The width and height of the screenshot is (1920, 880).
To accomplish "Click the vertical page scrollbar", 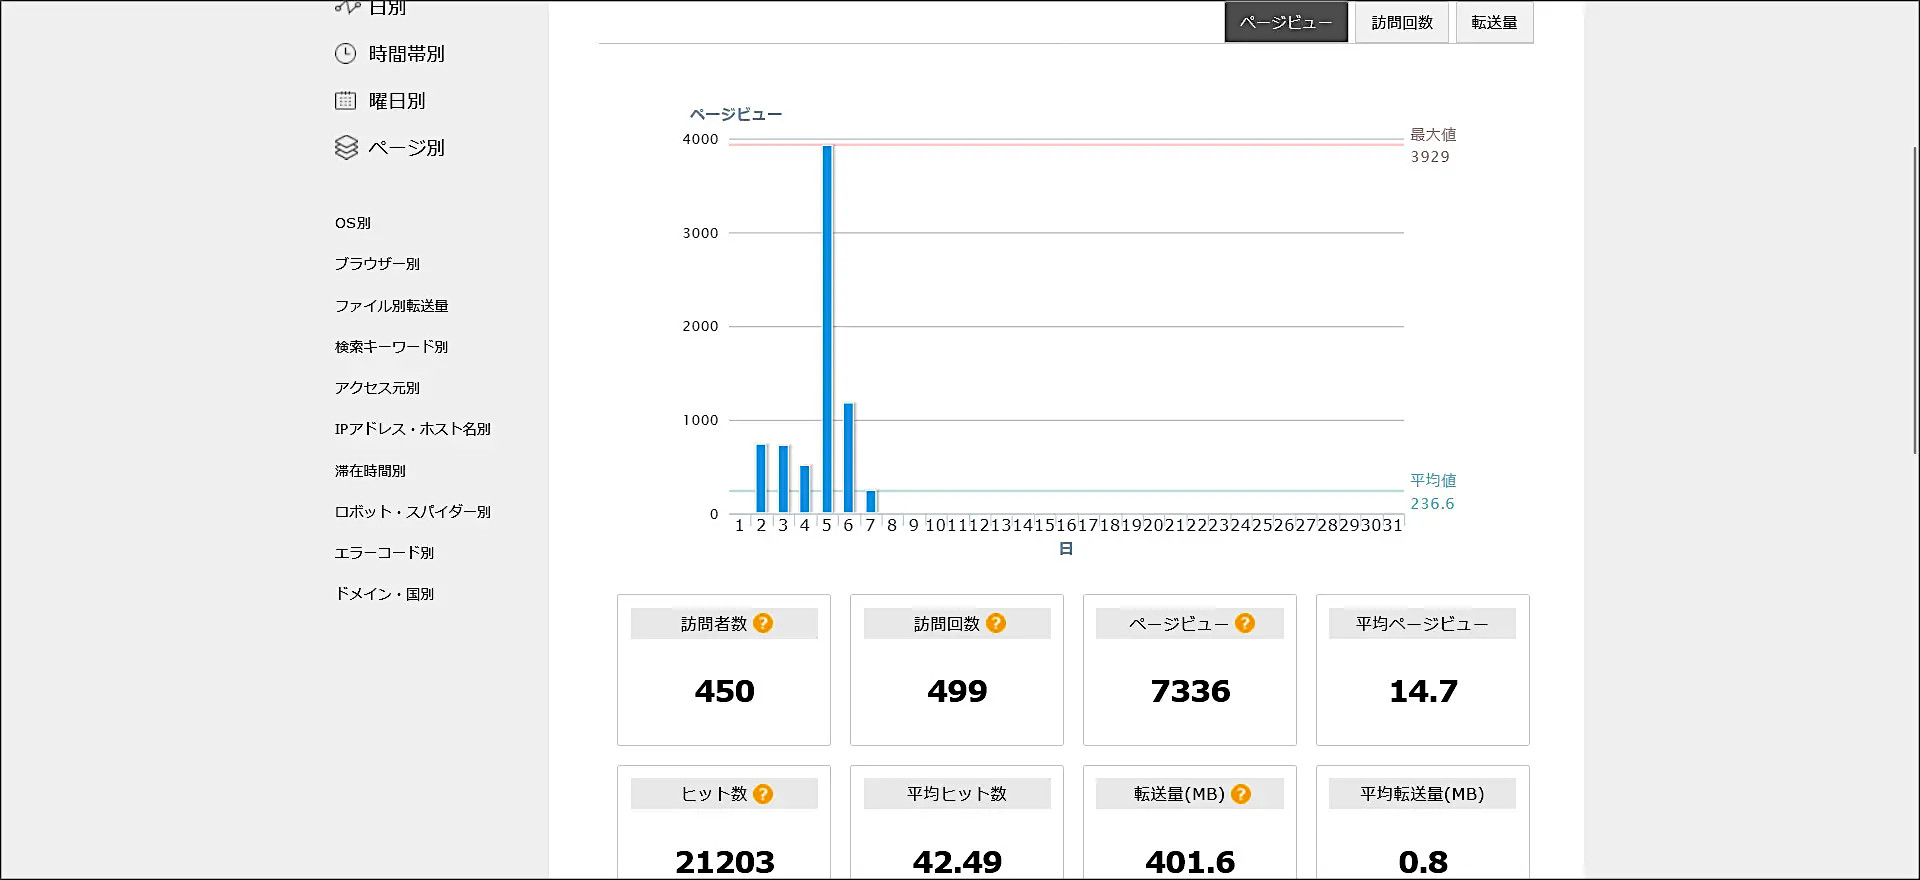I will tap(1914, 300).
